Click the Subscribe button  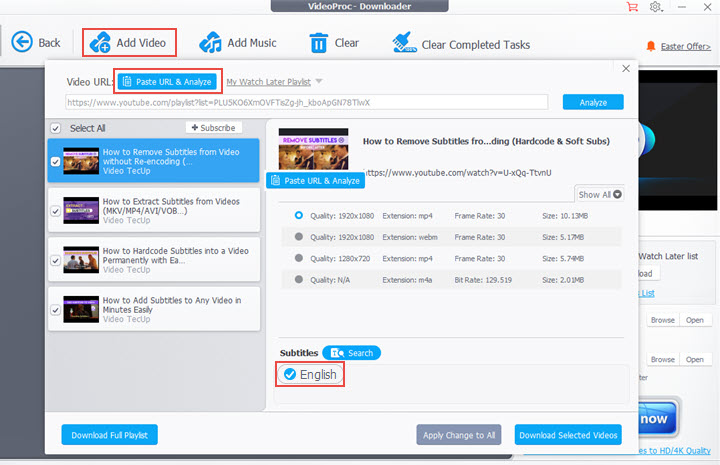(x=213, y=128)
